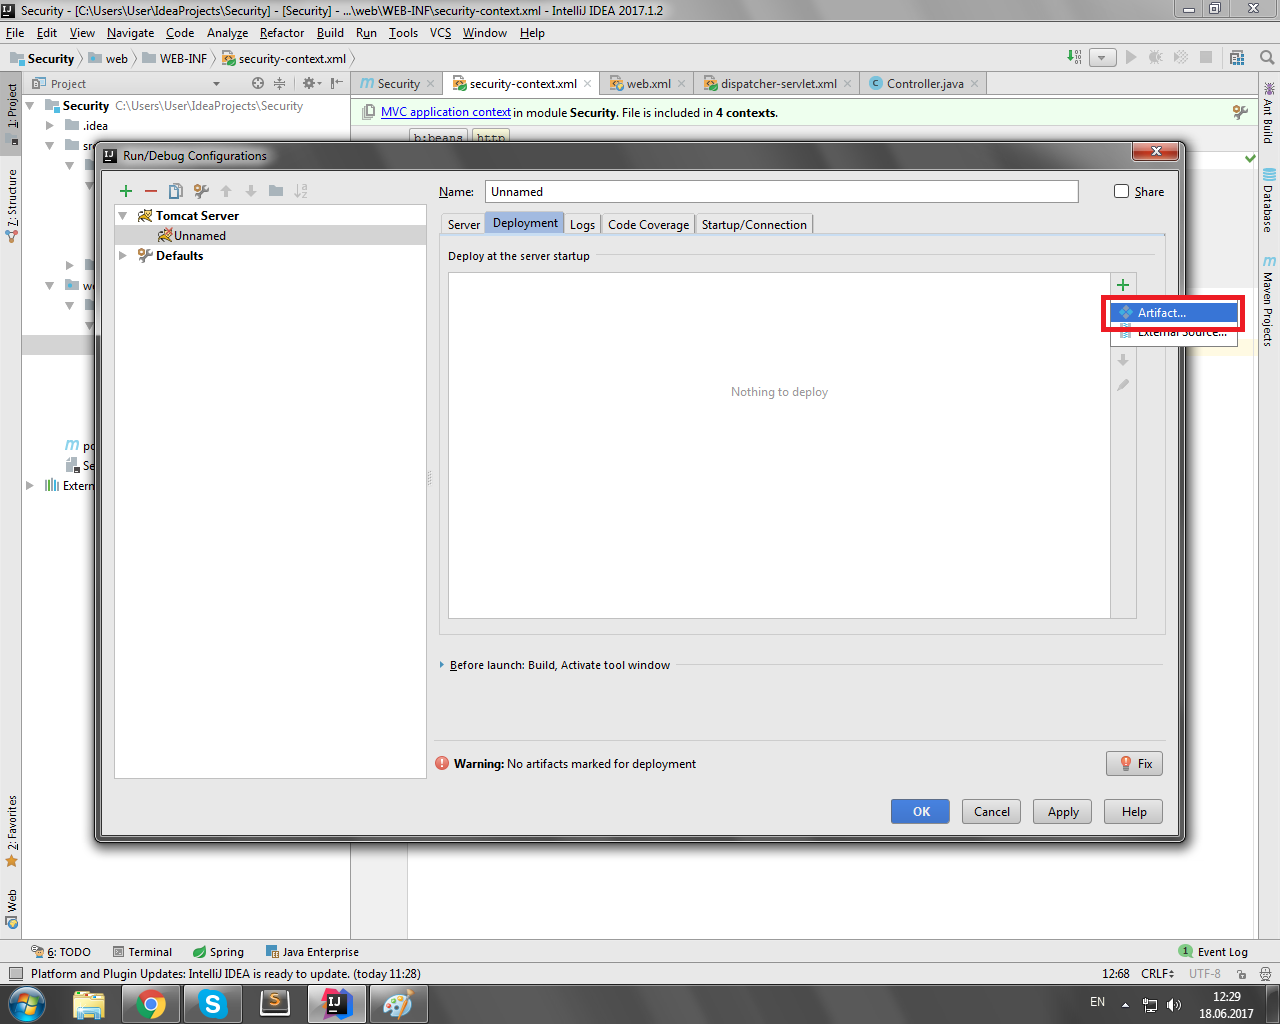This screenshot has height=1024, width=1280.
Task: Click Stop square icon in main toolbar
Action: click(x=1206, y=58)
